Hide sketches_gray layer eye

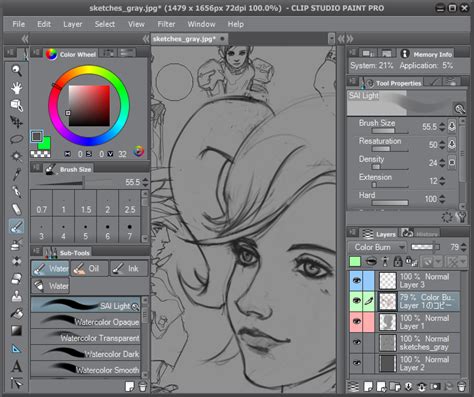[356, 342]
